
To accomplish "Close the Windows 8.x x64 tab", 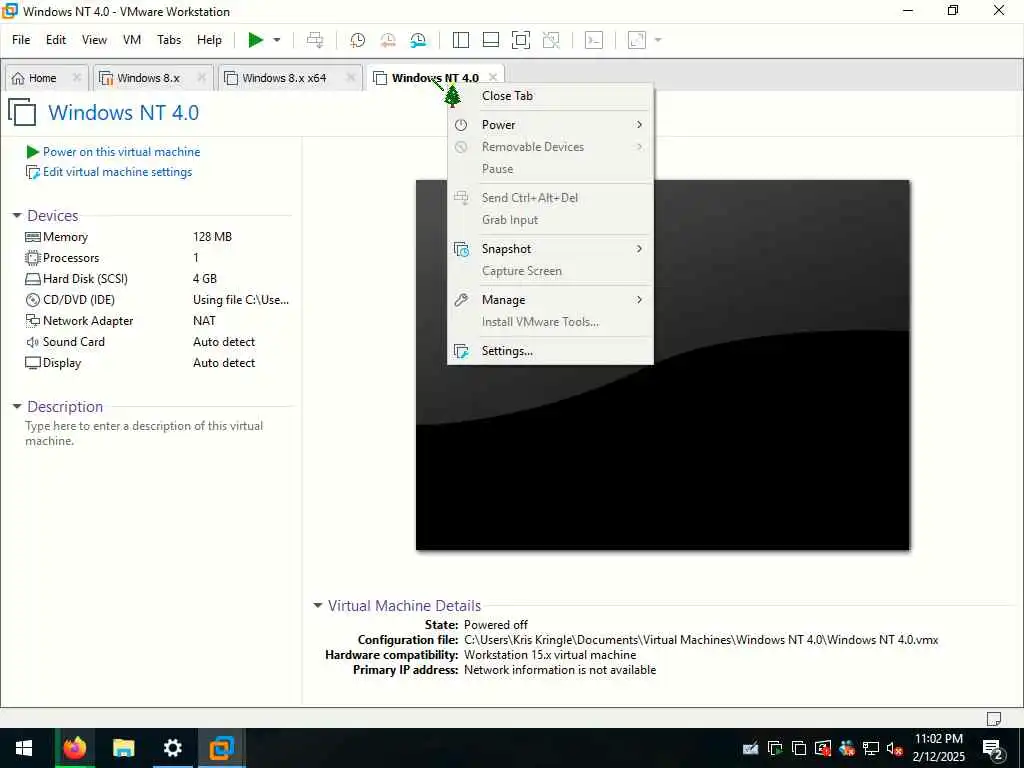I will 351,78.
